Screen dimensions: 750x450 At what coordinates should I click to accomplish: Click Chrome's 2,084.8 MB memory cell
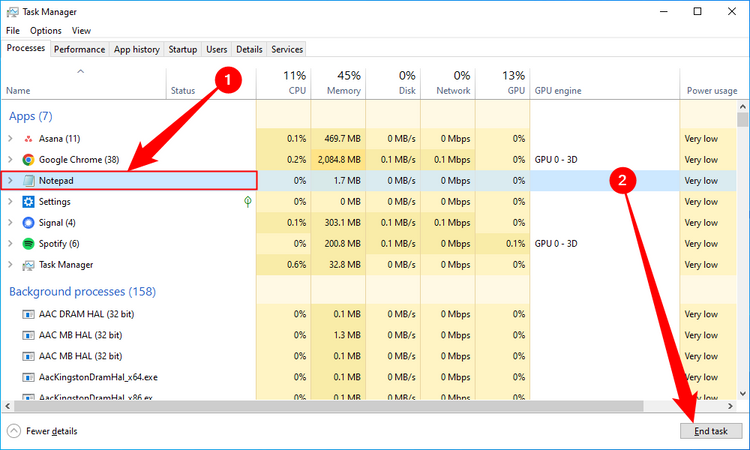click(338, 160)
